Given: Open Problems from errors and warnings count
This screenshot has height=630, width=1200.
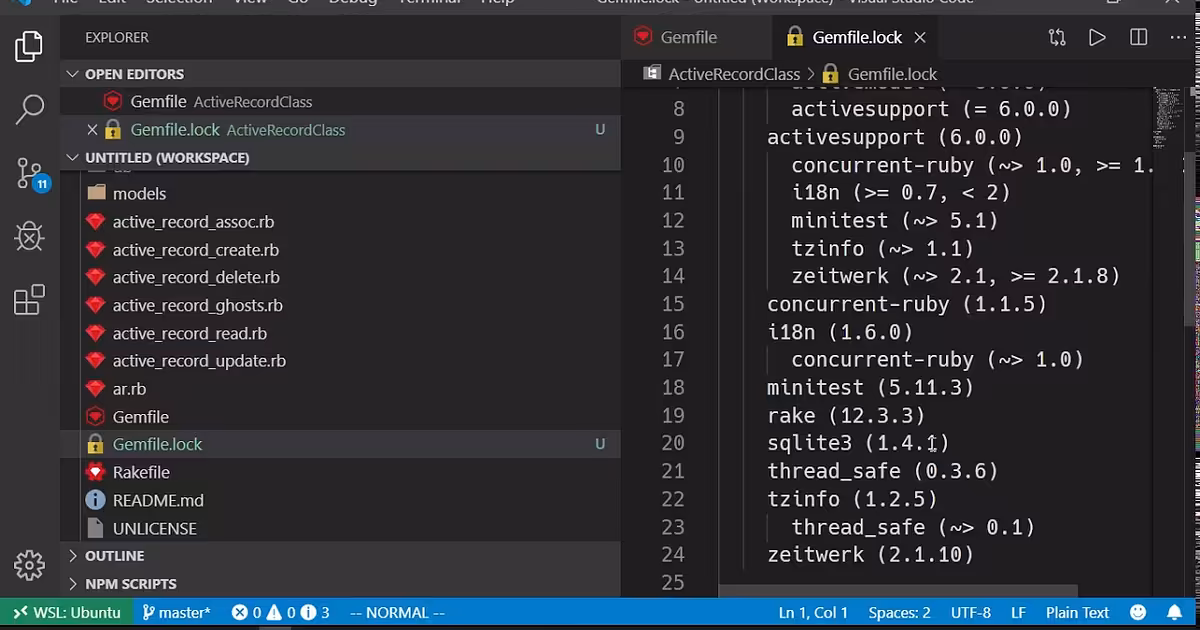Looking at the screenshot, I should [x=280, y=613].
